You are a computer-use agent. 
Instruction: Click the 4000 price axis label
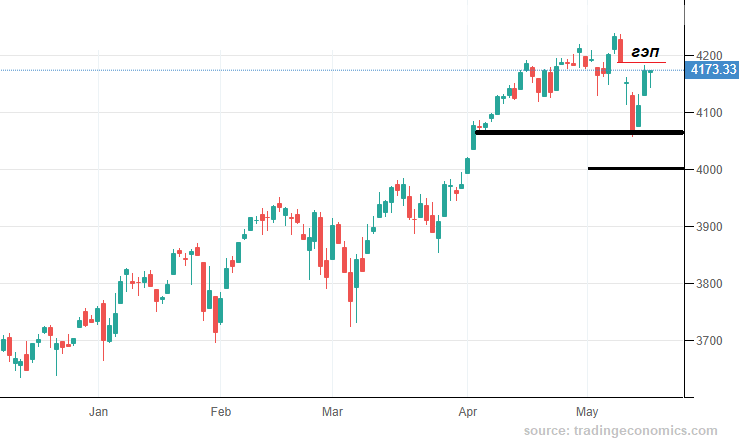[x=709, y=170]
